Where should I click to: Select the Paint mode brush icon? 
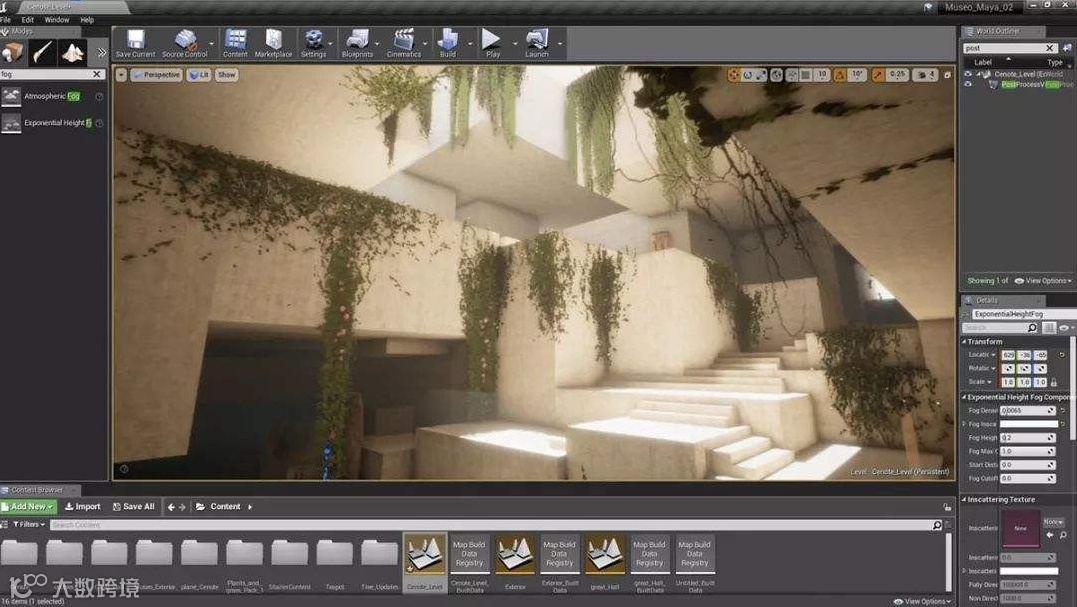[x=43, y=53]
